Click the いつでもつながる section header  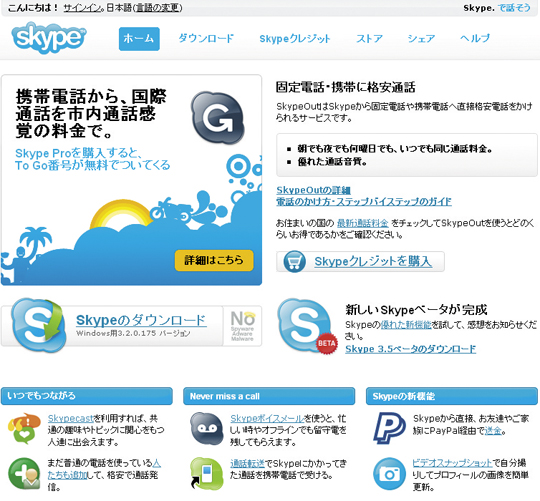(x=86, y=396)
